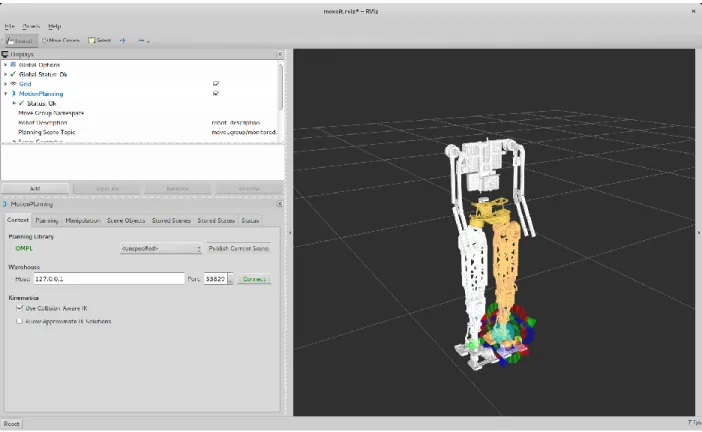Expand the Status: Ok sub-row

tap(14, 103)
